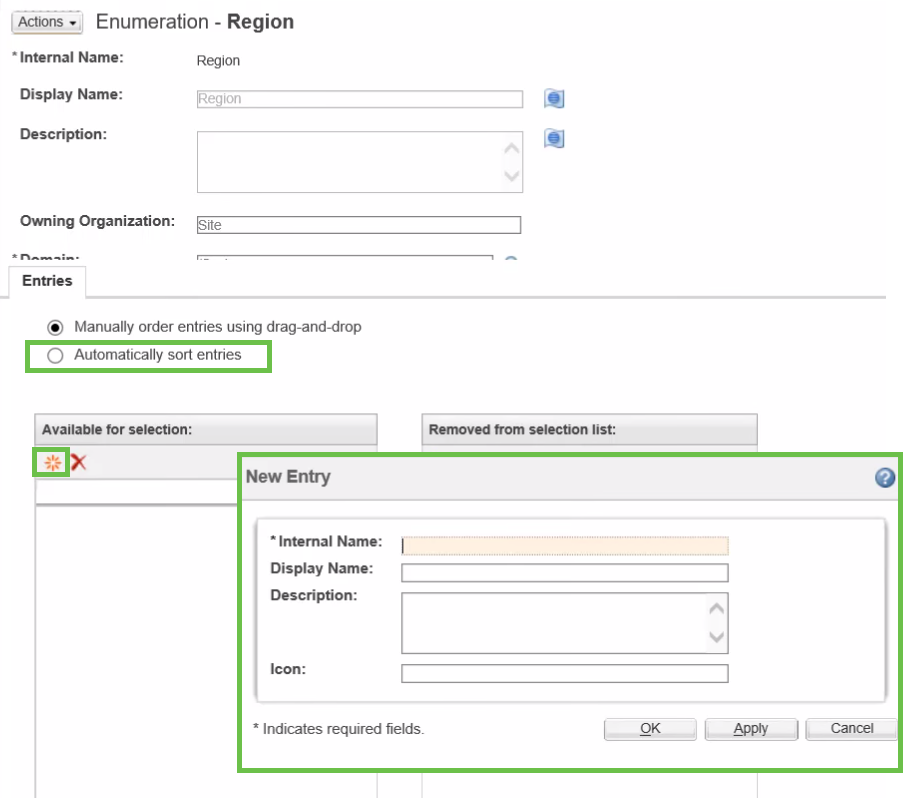The width and height of the screenshot is (903, 798).
Task: Switch to the Entries tab
Action: coord(47,281)
